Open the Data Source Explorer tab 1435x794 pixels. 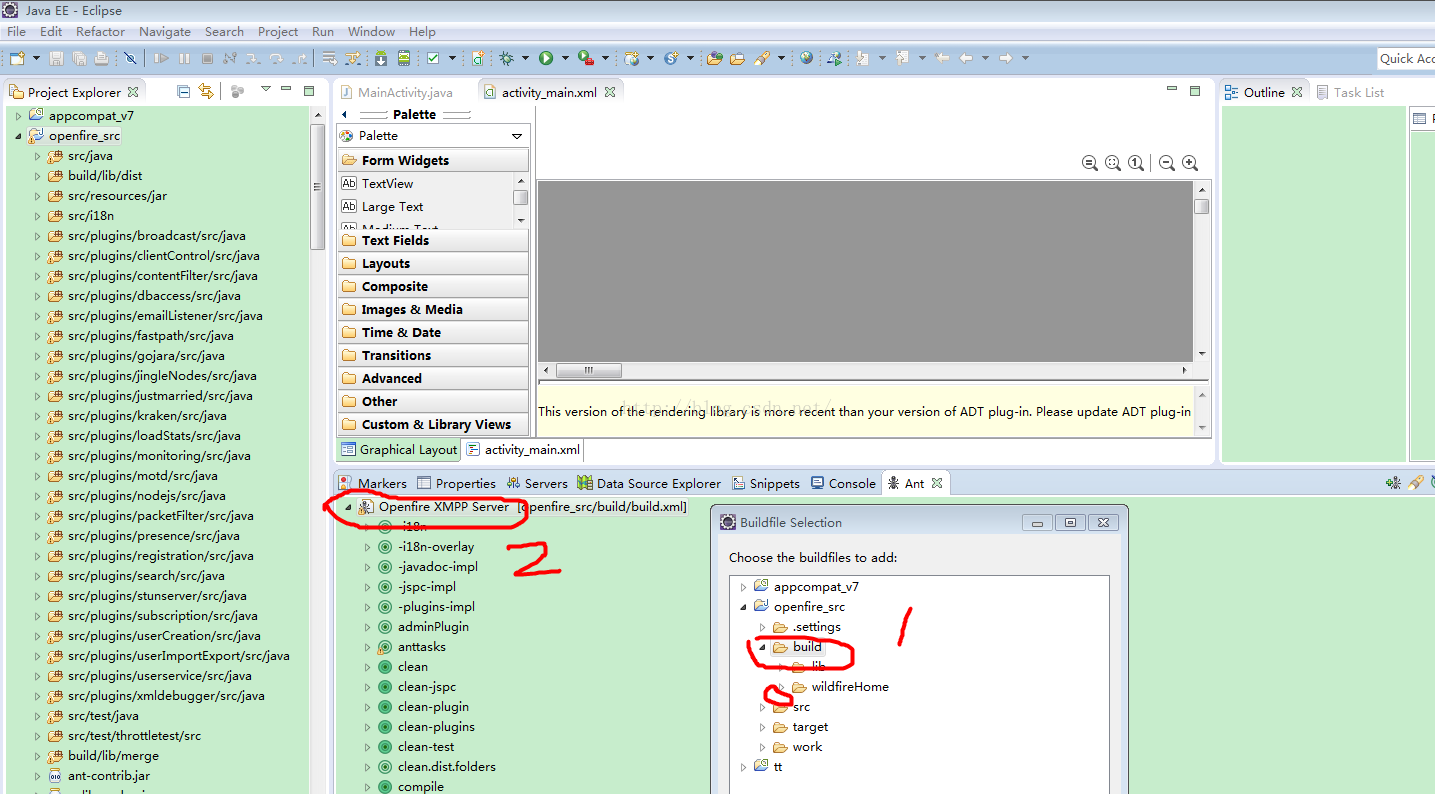pyautogui.click(x=648, y=483)
